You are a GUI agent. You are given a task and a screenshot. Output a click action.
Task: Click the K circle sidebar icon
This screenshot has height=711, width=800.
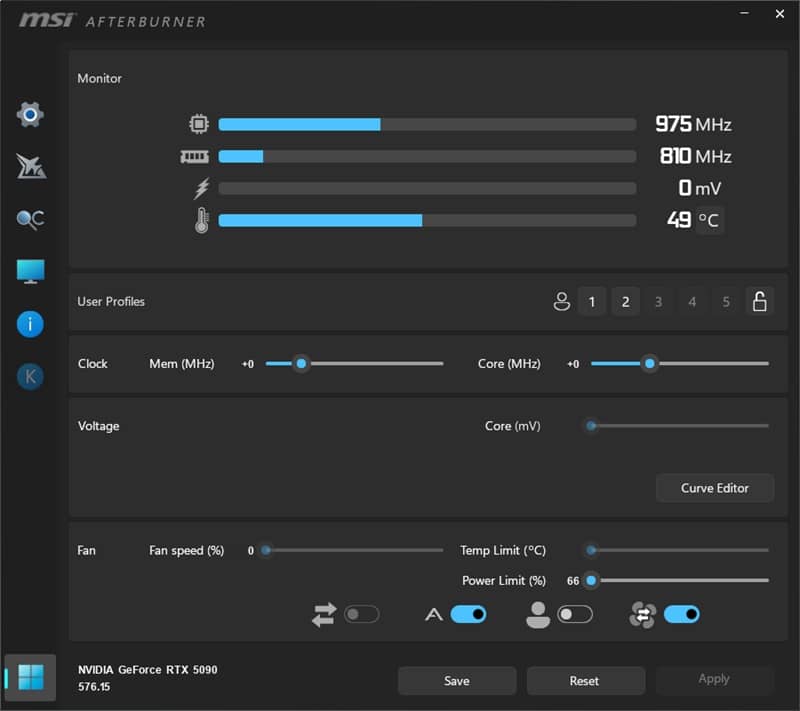pos(30,377)
